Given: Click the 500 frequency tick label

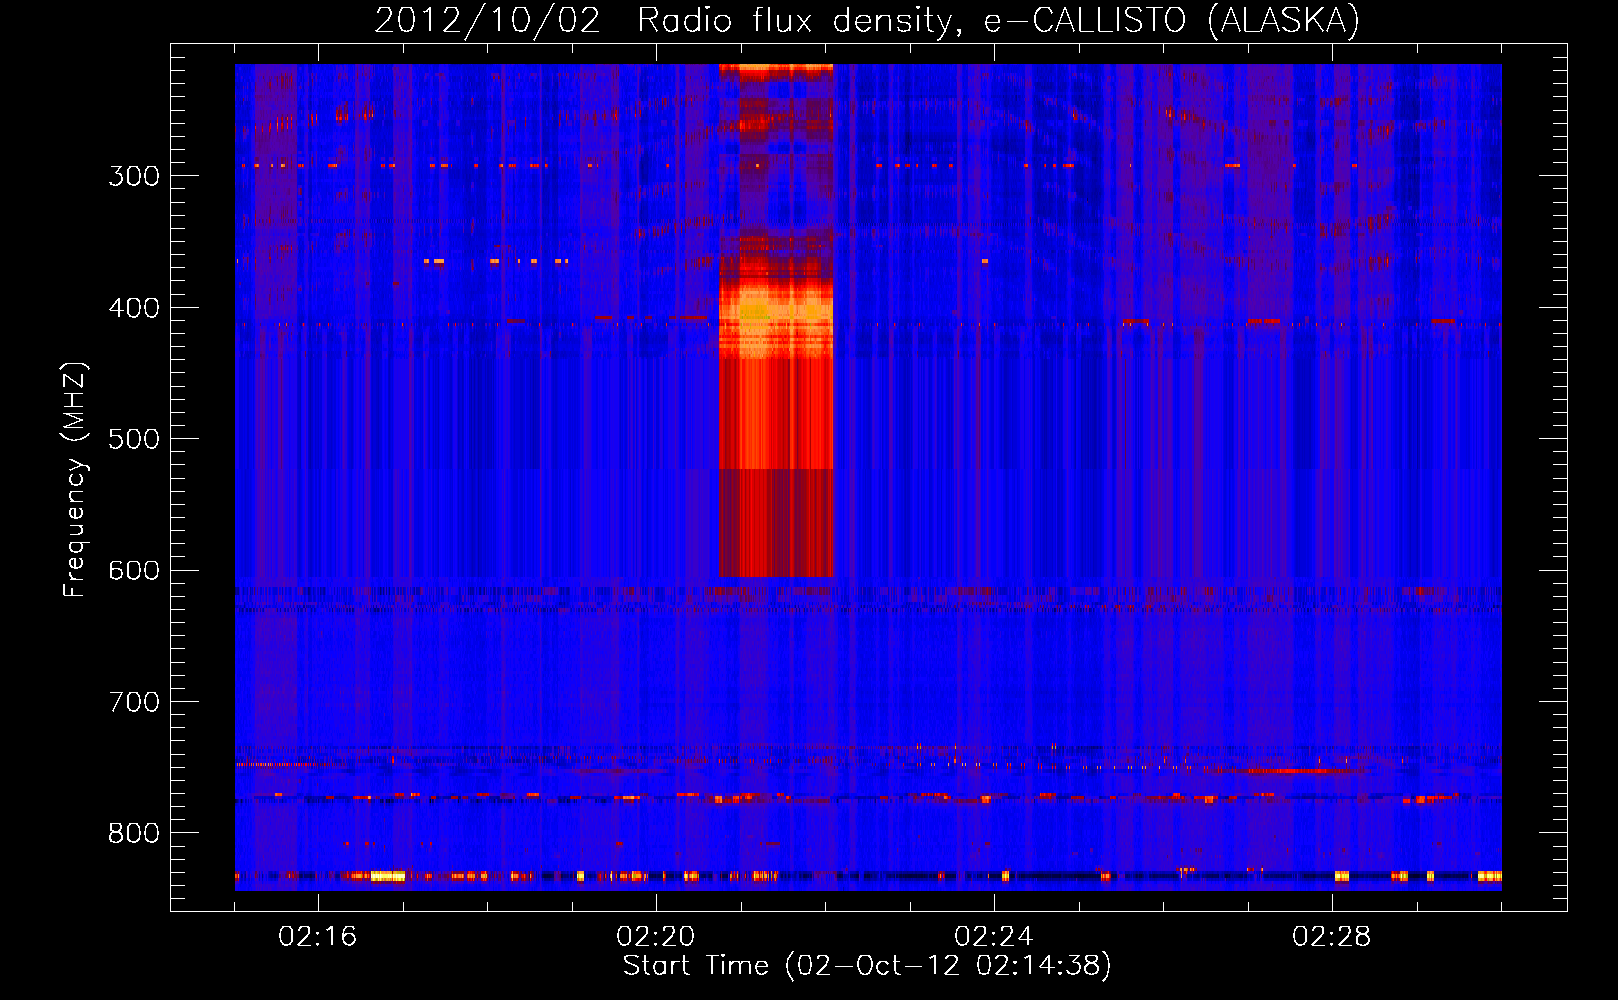Looking at the screenshot, I should (x=134, y=439).
